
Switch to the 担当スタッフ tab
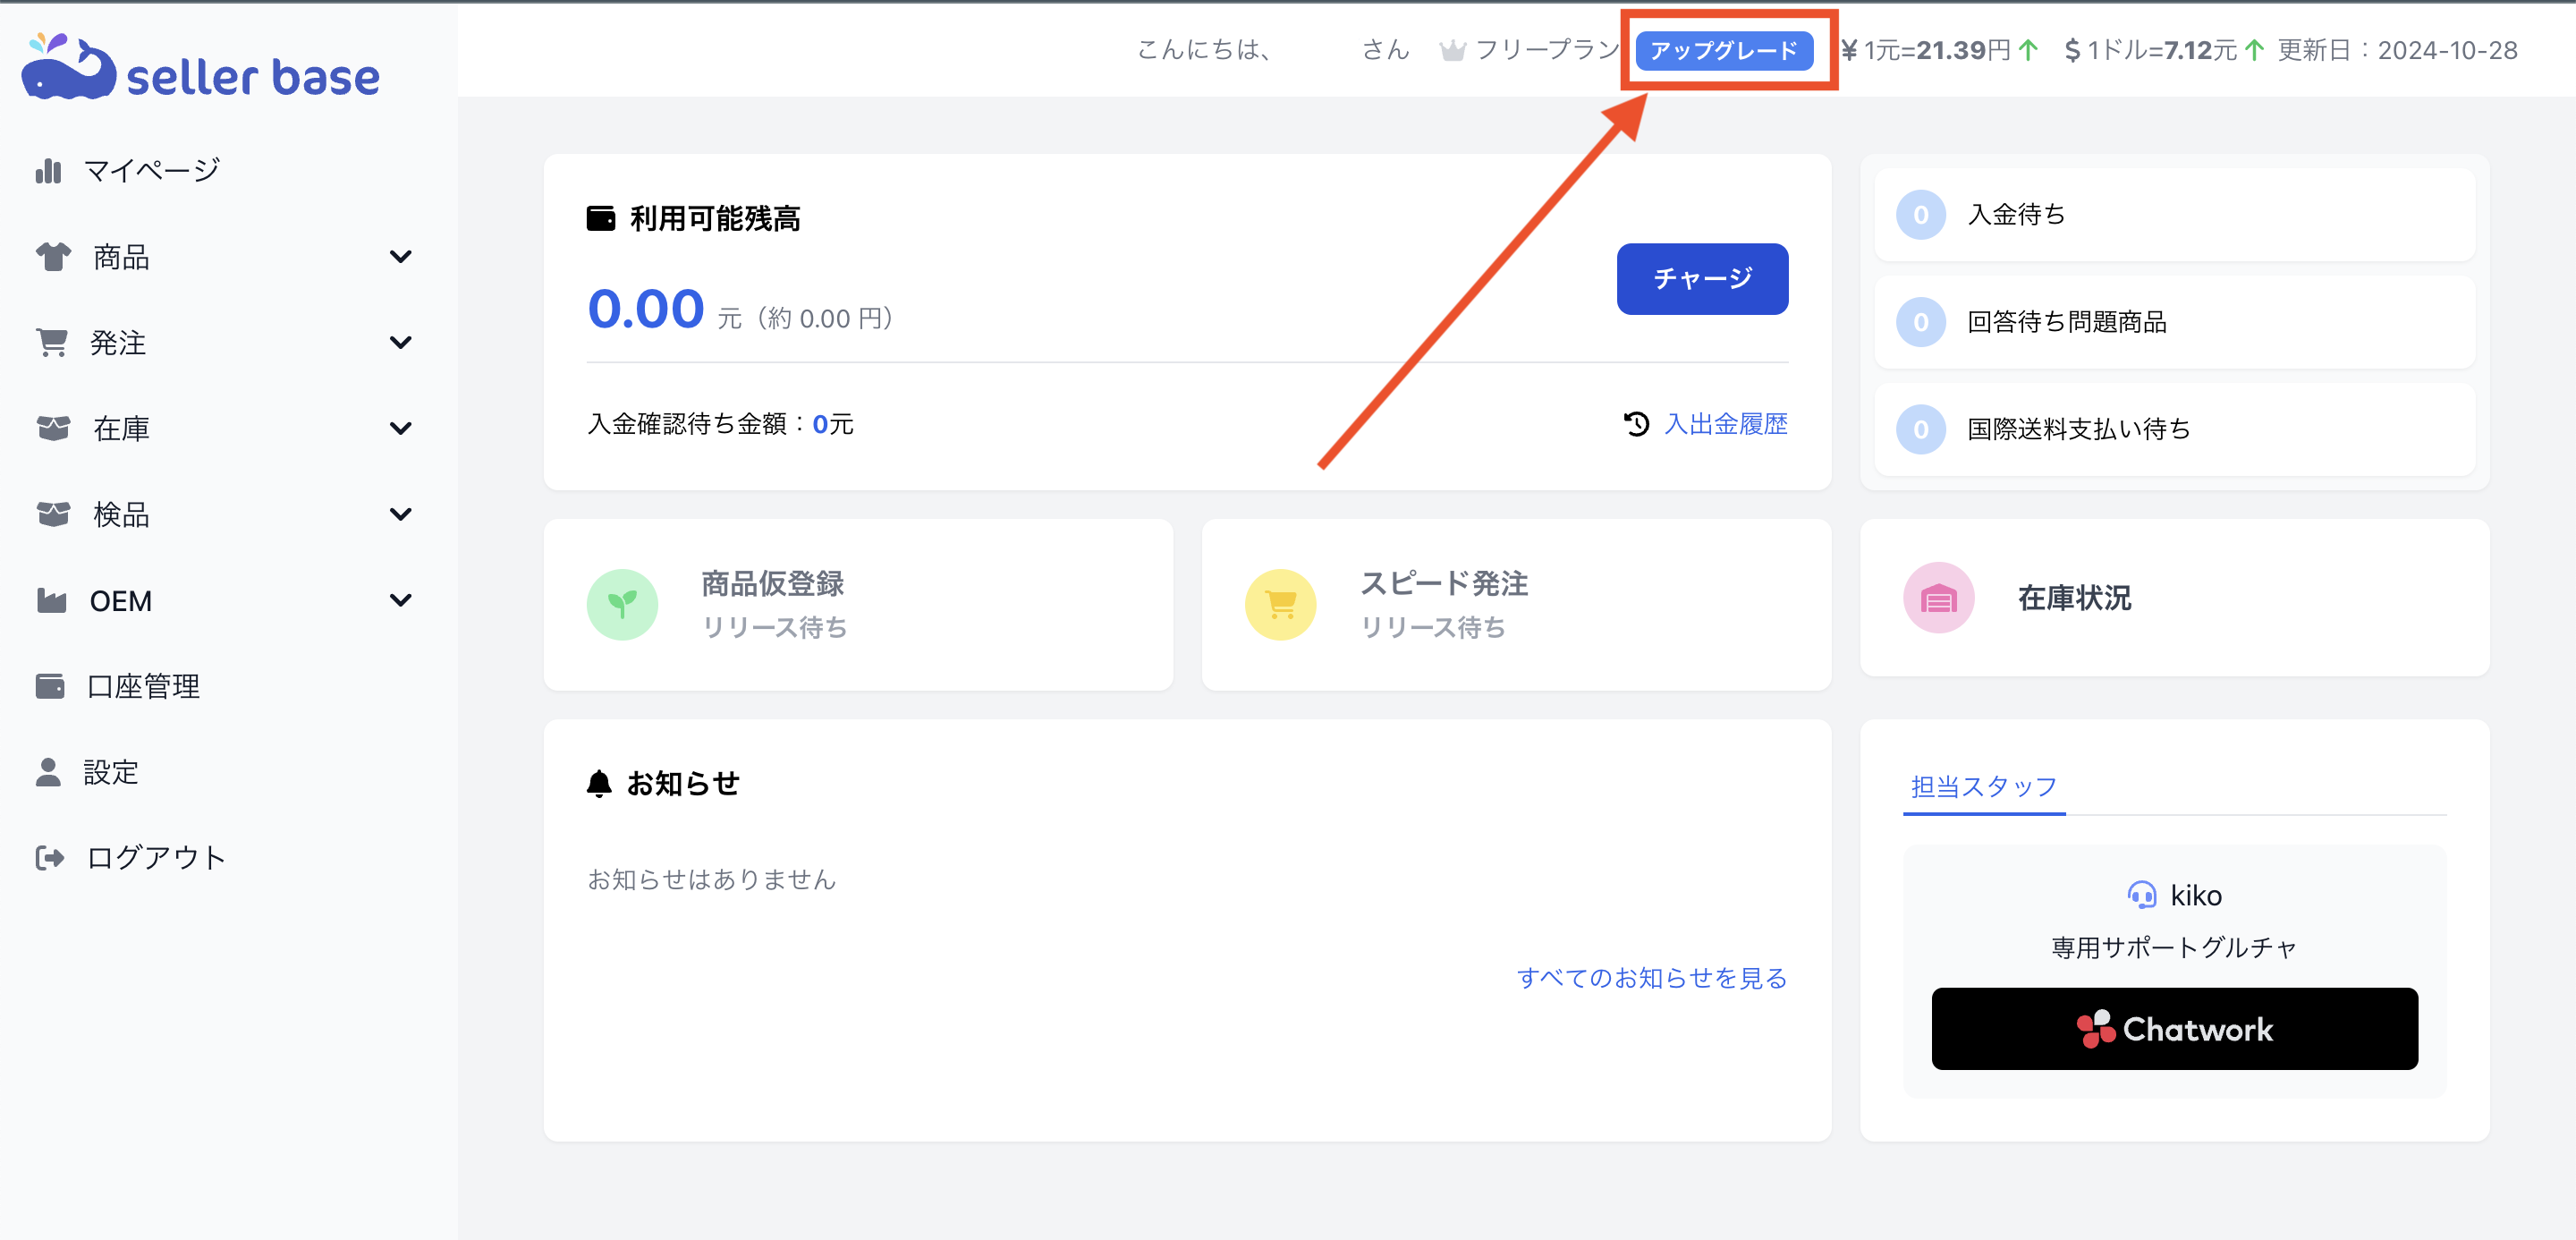[1983, 786]
